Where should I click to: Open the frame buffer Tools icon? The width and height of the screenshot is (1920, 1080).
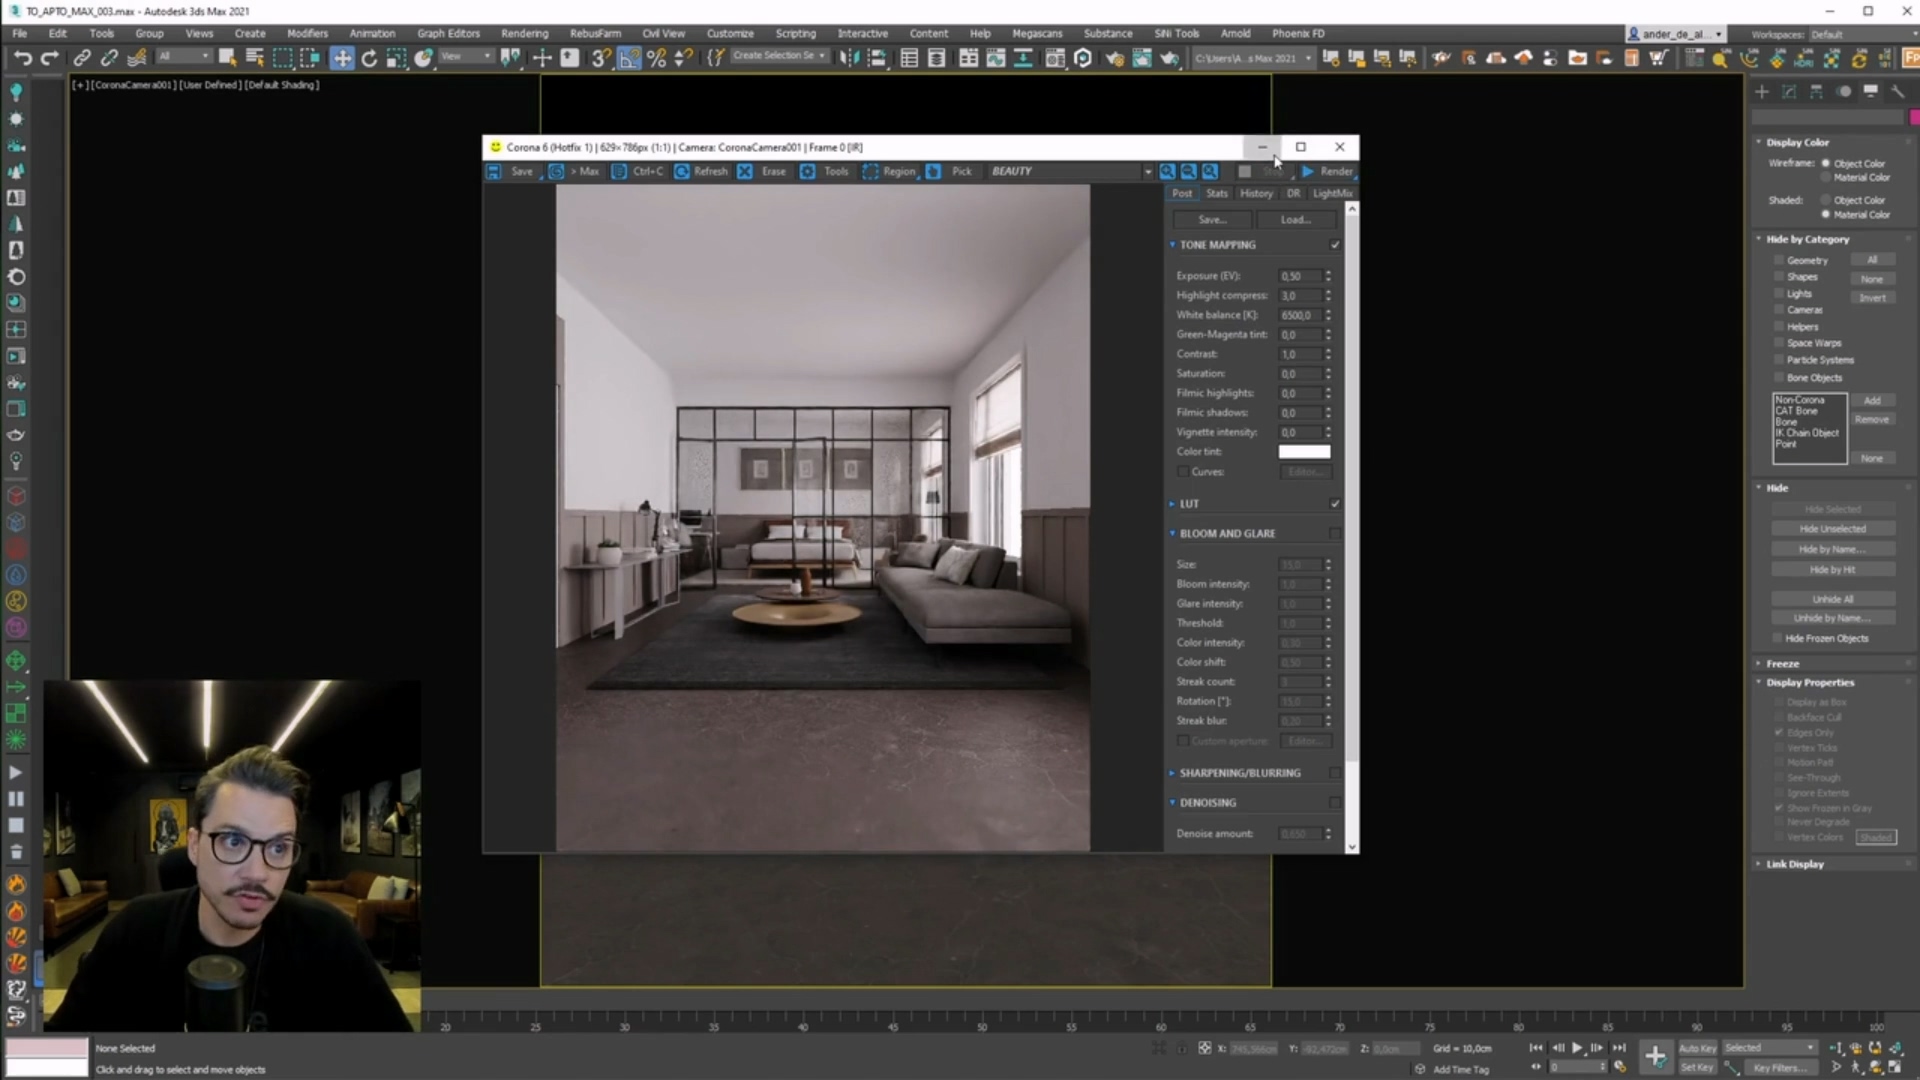808,172
